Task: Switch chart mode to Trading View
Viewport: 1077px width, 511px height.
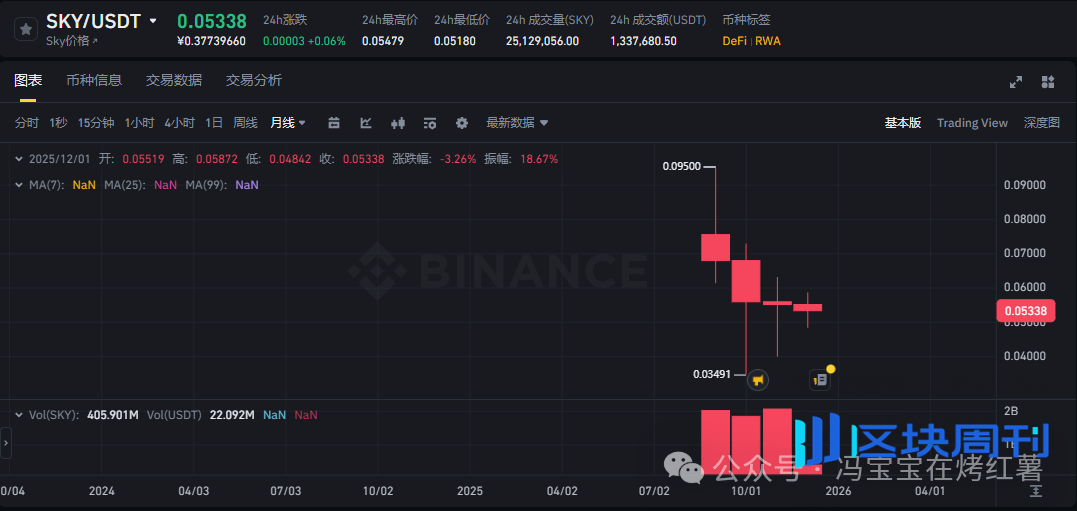Action: 971,123
